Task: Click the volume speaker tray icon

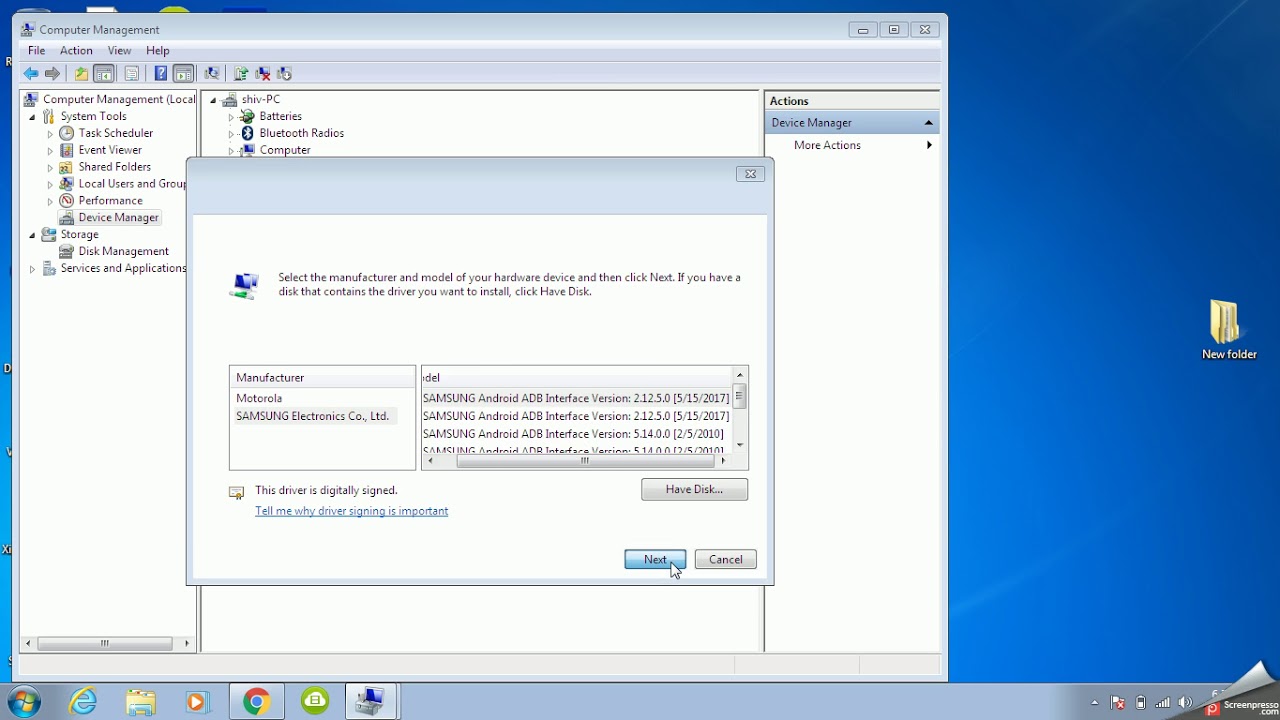Action: coord(1185,703)
